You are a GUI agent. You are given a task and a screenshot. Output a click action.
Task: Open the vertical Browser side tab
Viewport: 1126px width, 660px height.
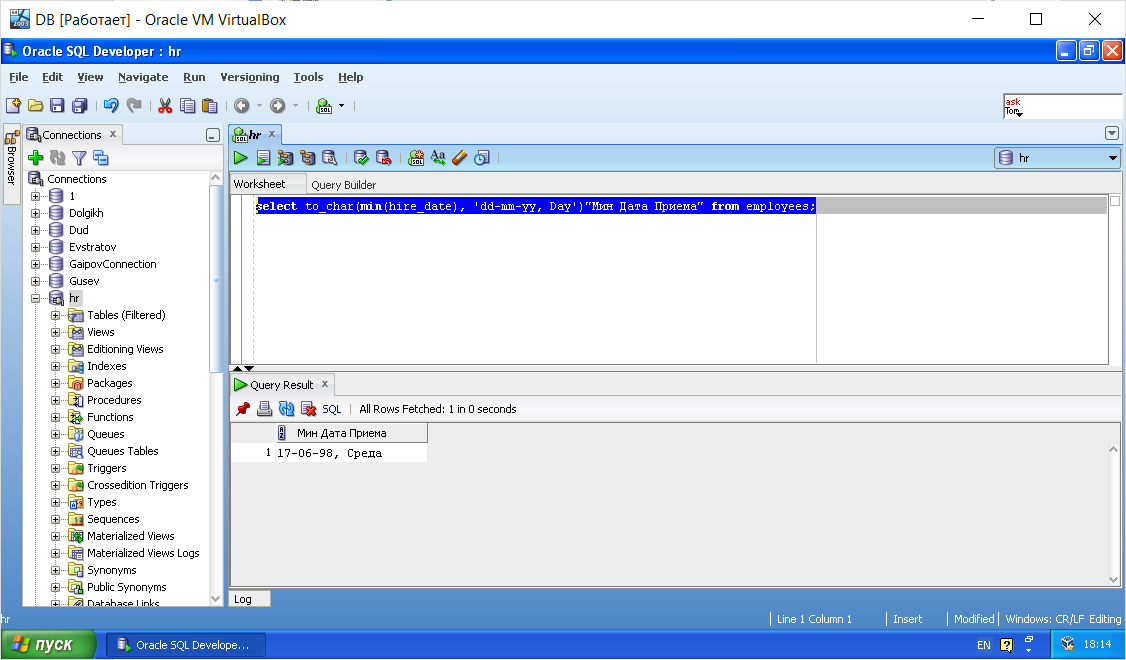point(11,164)
